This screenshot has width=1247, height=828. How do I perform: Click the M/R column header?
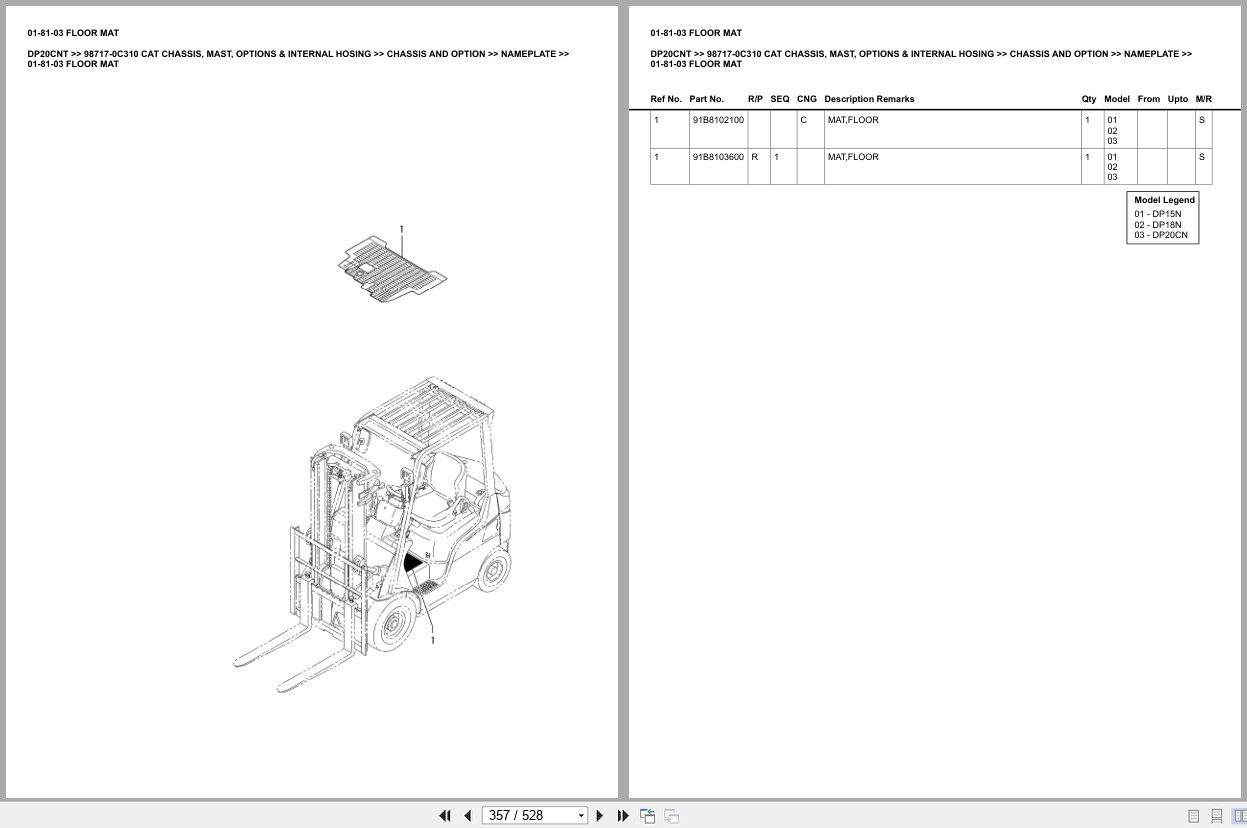1204,99
